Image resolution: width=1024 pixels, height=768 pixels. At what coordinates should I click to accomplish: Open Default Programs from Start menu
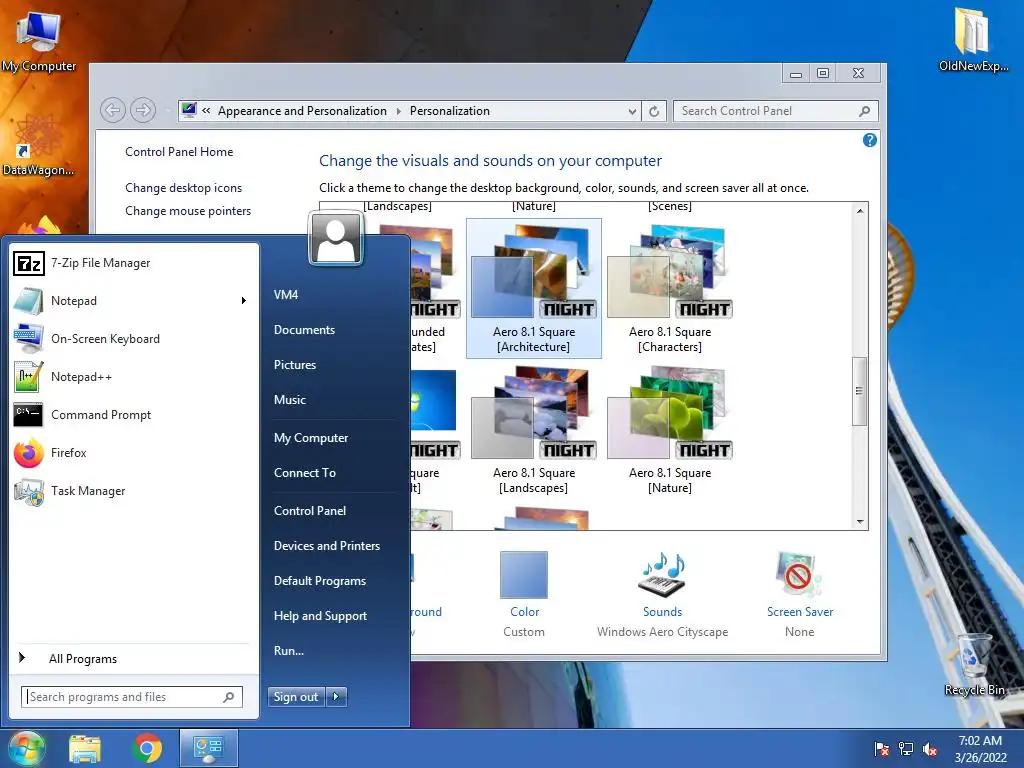pyautogui.click(x=320, y=581)
